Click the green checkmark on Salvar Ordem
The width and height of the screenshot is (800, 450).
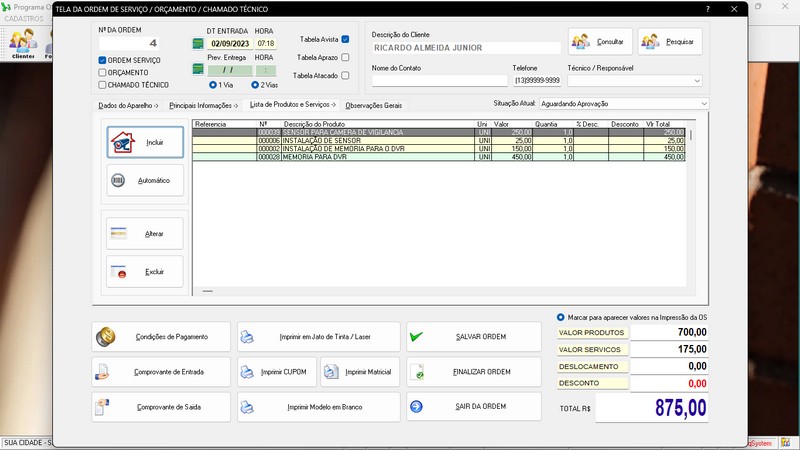(x=417, y=337)
